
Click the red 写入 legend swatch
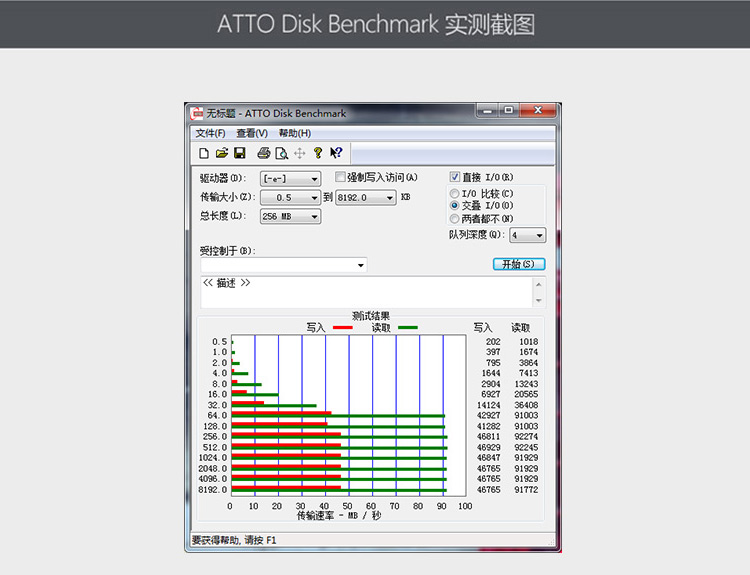tap(342, 328)
